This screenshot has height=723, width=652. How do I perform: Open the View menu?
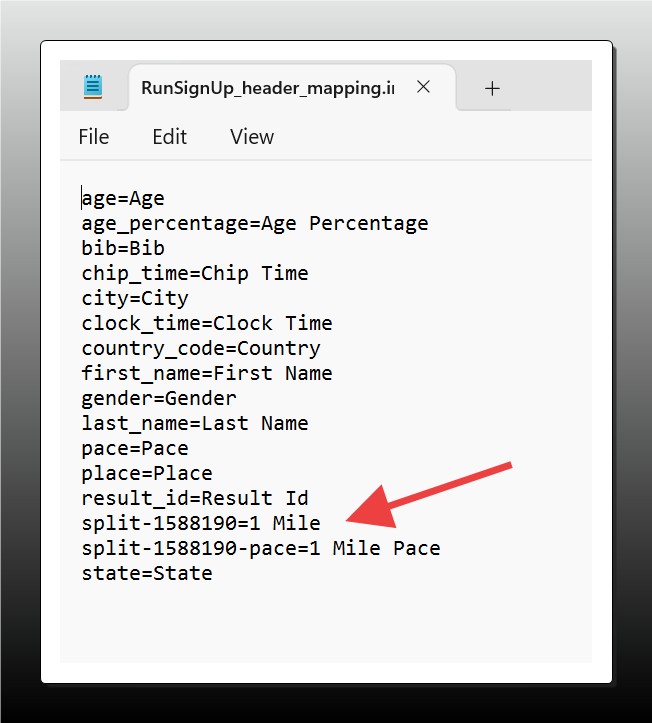pyautogui.click(x=252, y=137)
